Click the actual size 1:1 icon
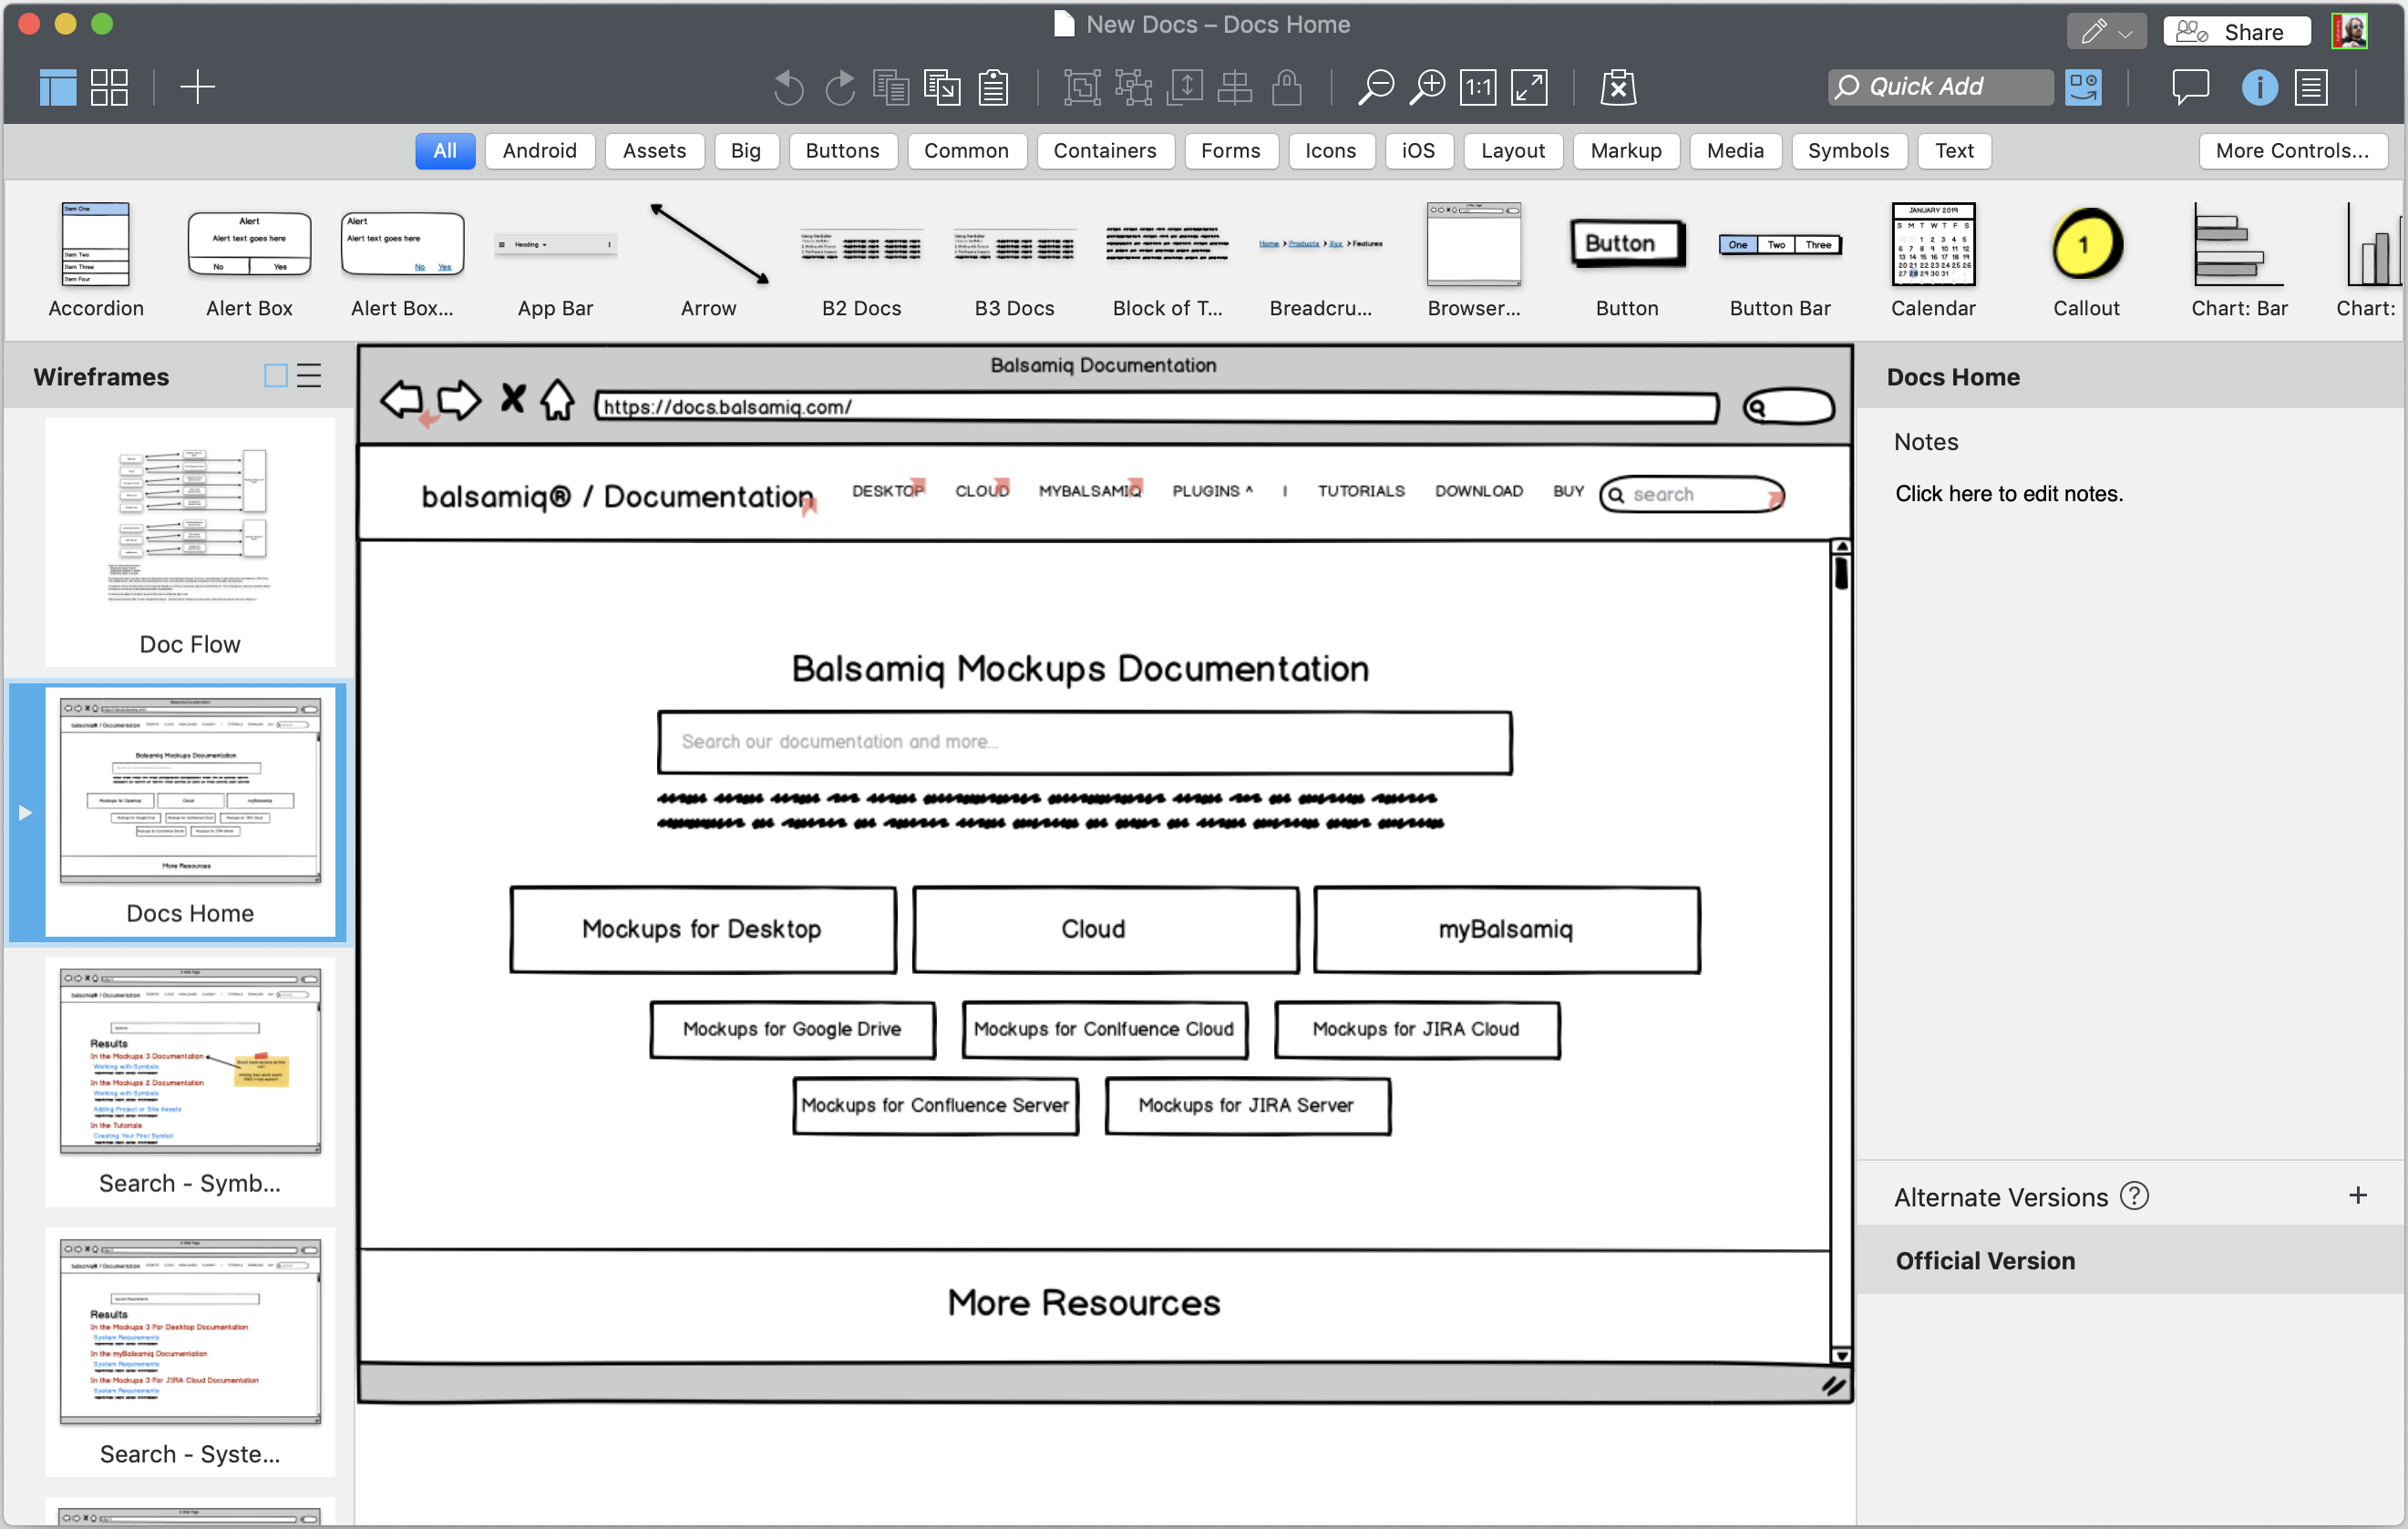The image size is (2408, 1529). [x=1477, y=87]
